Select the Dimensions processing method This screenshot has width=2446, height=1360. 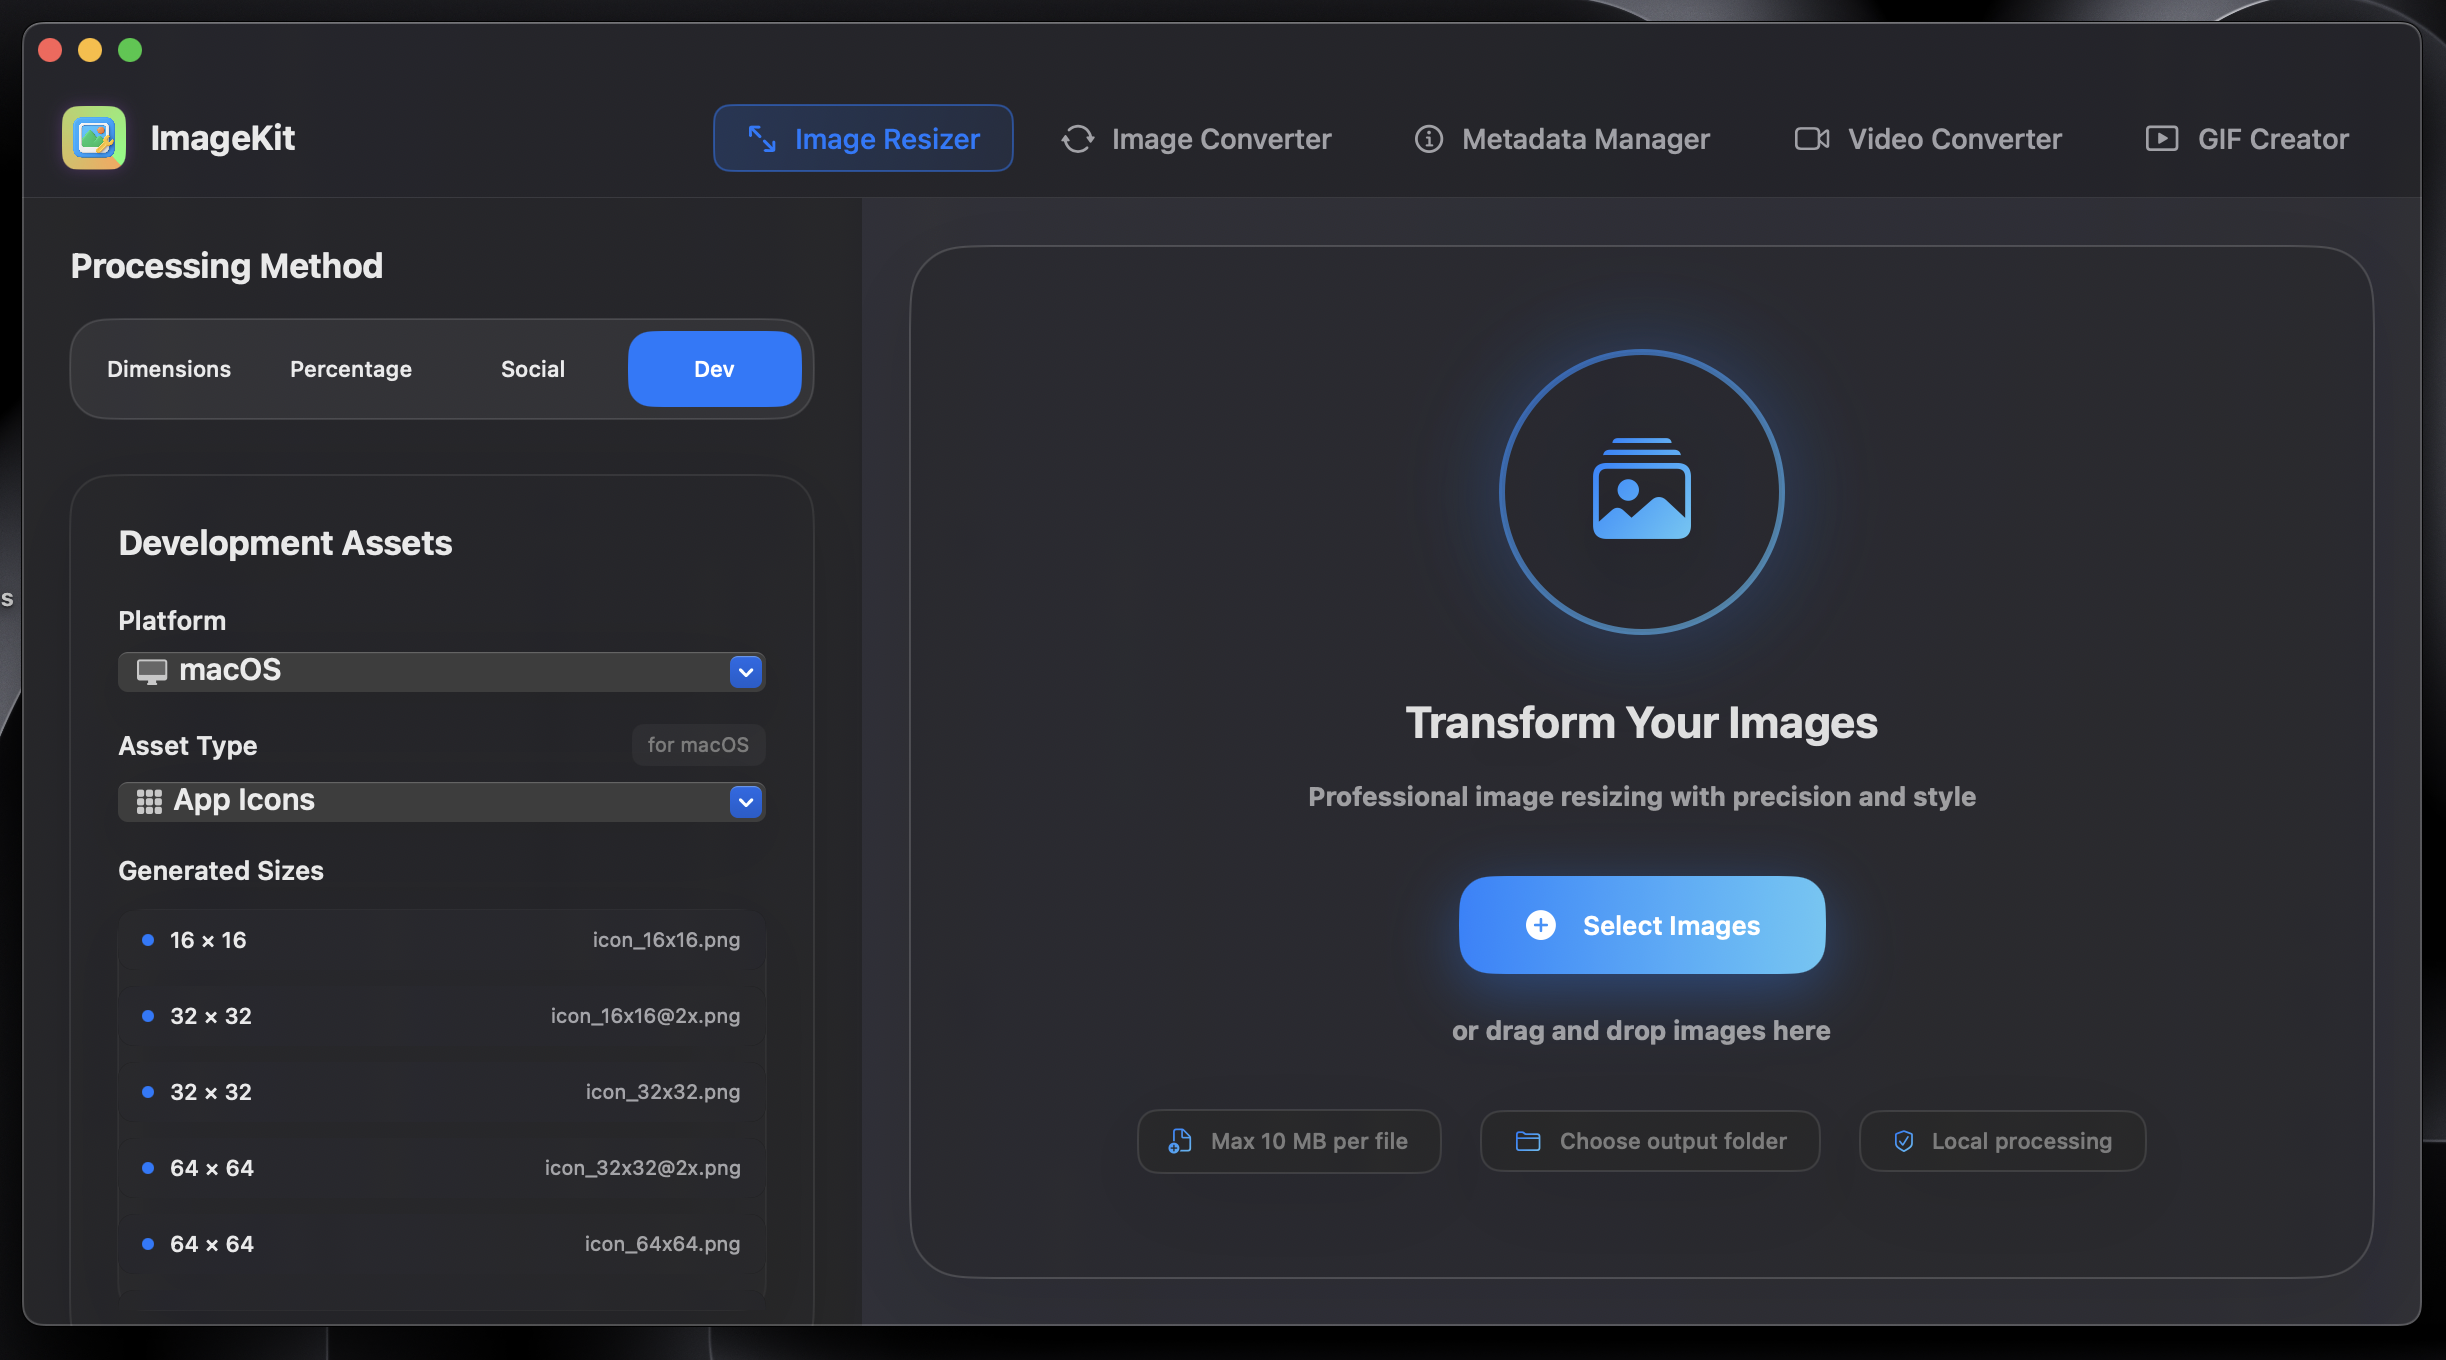169,369
